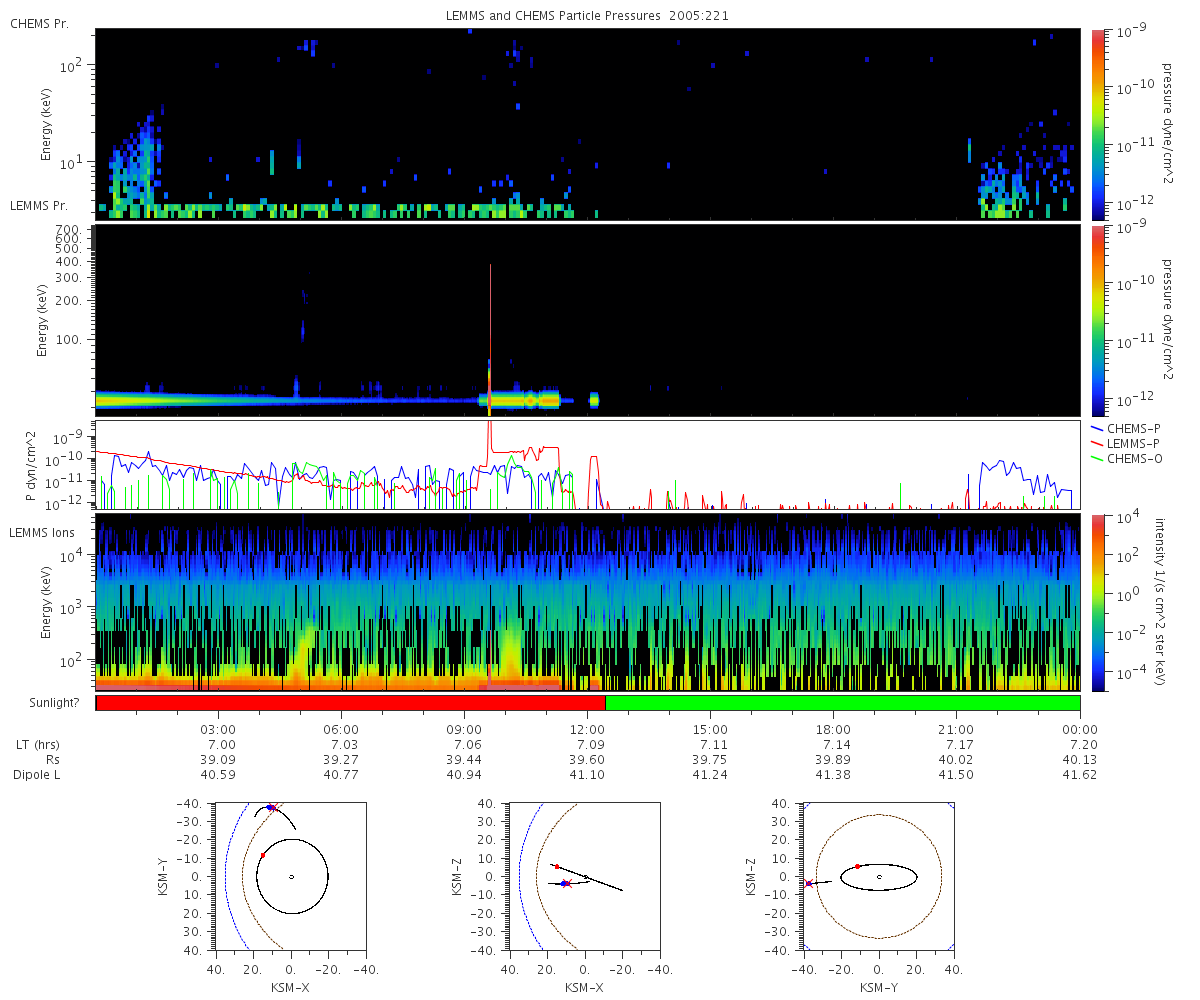Click the 06:00 time axis label
This screenshot has width=1200, height=1000.
coord(342,730)
